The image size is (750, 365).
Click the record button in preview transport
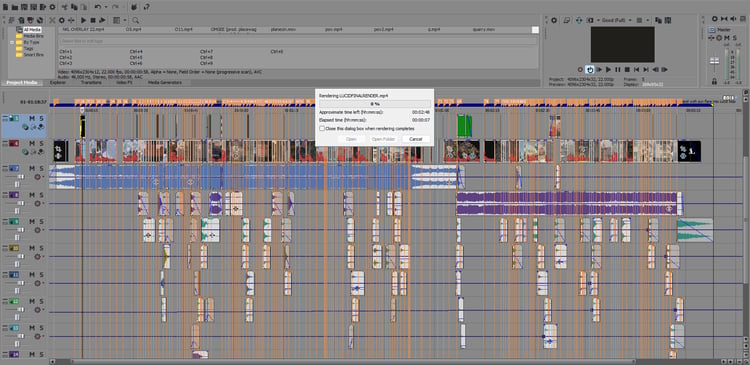[580, 69]
